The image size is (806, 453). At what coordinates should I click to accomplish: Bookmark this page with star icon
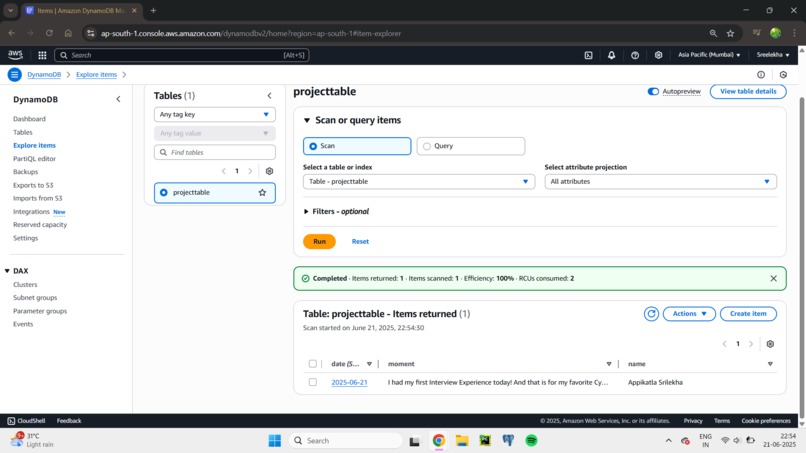tap(730, 33)
